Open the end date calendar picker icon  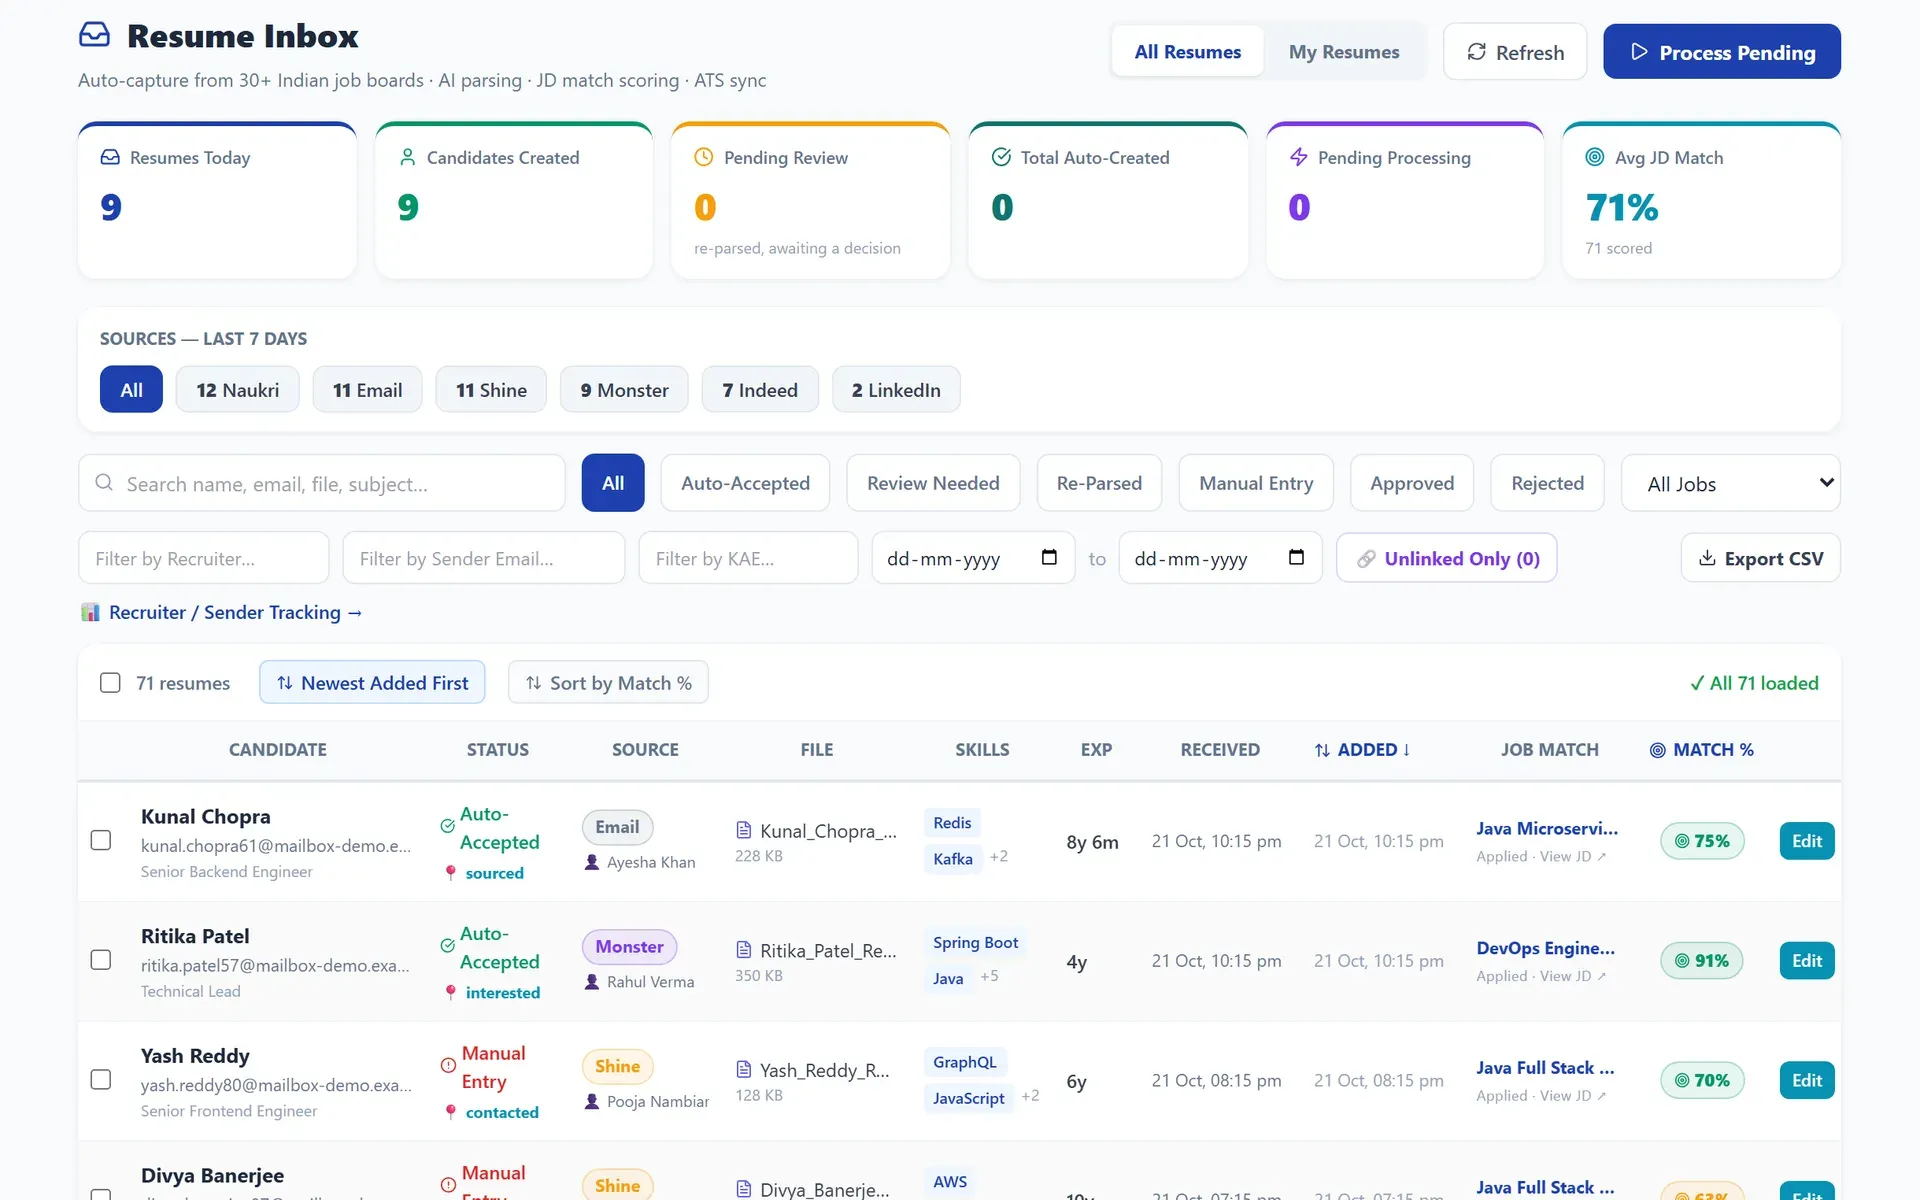(x=1296, y=557)
